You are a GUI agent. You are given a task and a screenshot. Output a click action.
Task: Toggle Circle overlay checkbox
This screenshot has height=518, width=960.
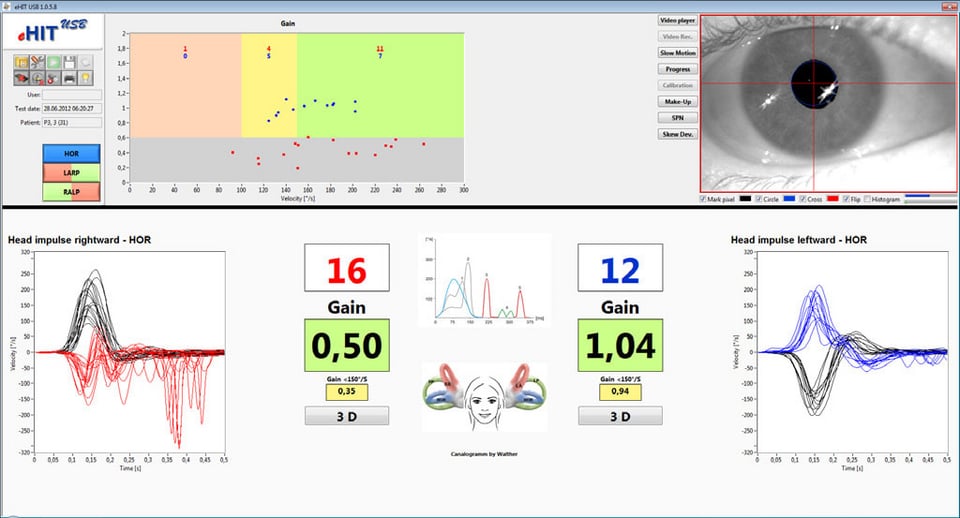coord(759,199)
